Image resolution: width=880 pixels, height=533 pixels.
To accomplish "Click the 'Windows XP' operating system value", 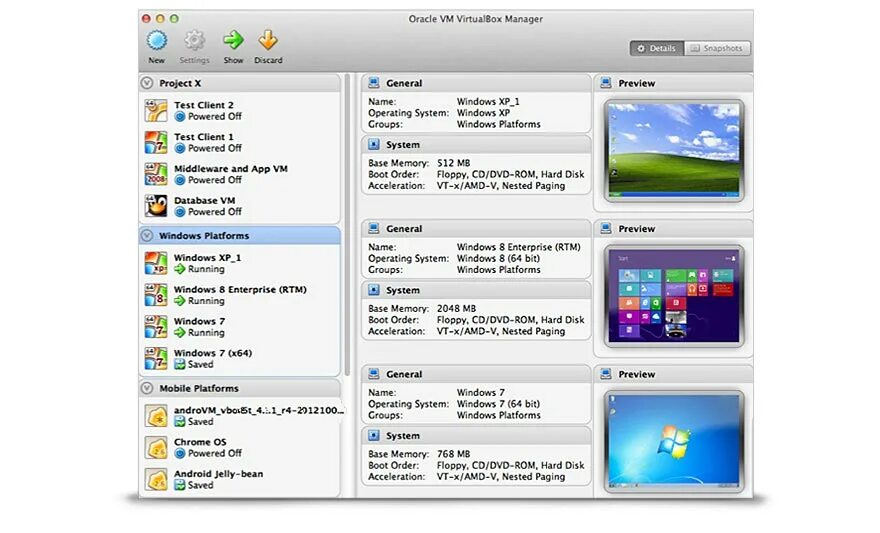I will point(483,113).
